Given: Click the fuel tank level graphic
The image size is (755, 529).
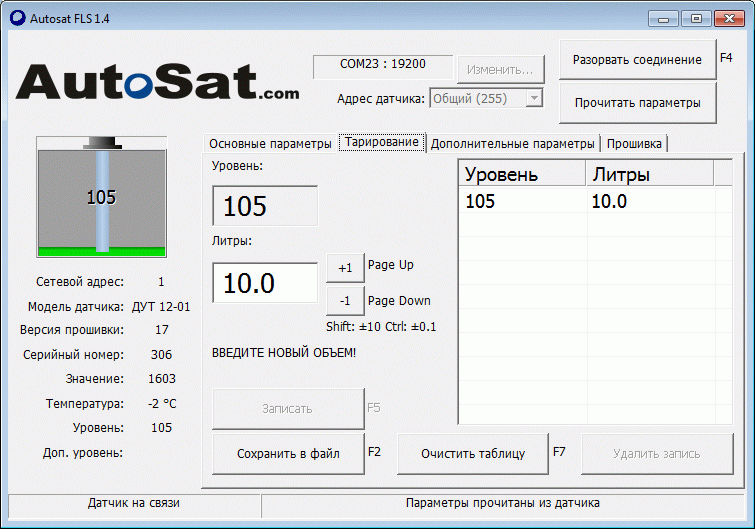Looking at the screenshot, I should pos(101,196).
